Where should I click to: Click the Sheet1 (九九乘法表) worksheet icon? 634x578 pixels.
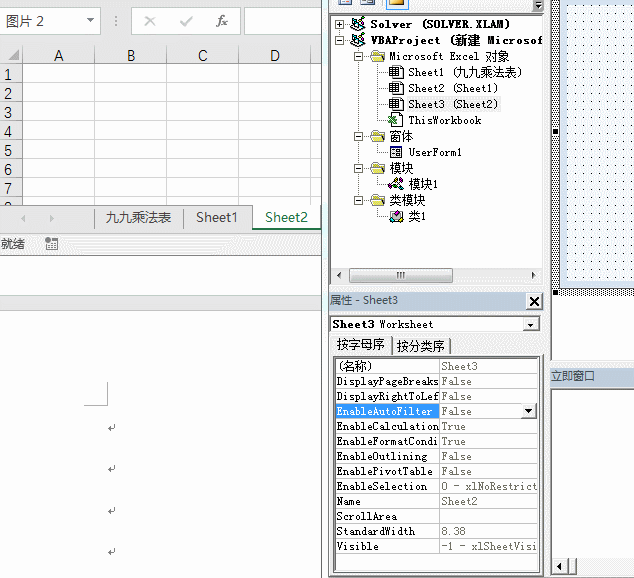click(x=396, y=72)
